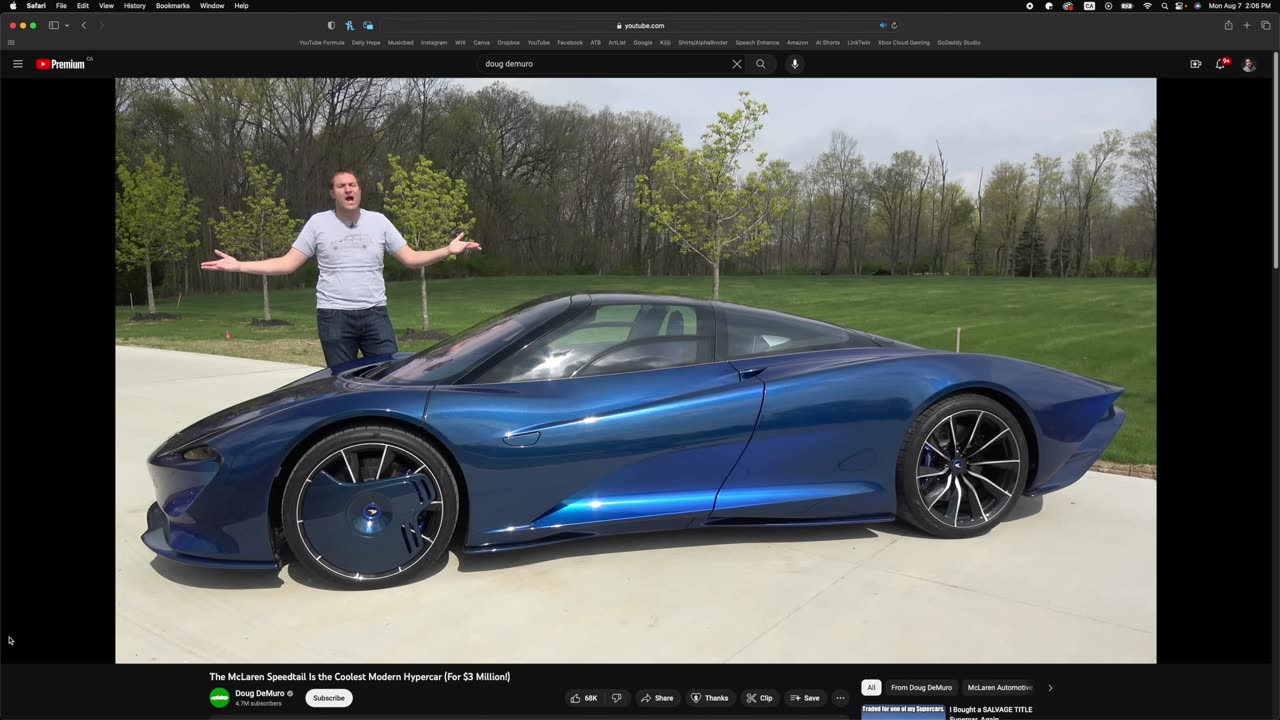Open Doug DeMuro channel name link

(x=260, y=693)
